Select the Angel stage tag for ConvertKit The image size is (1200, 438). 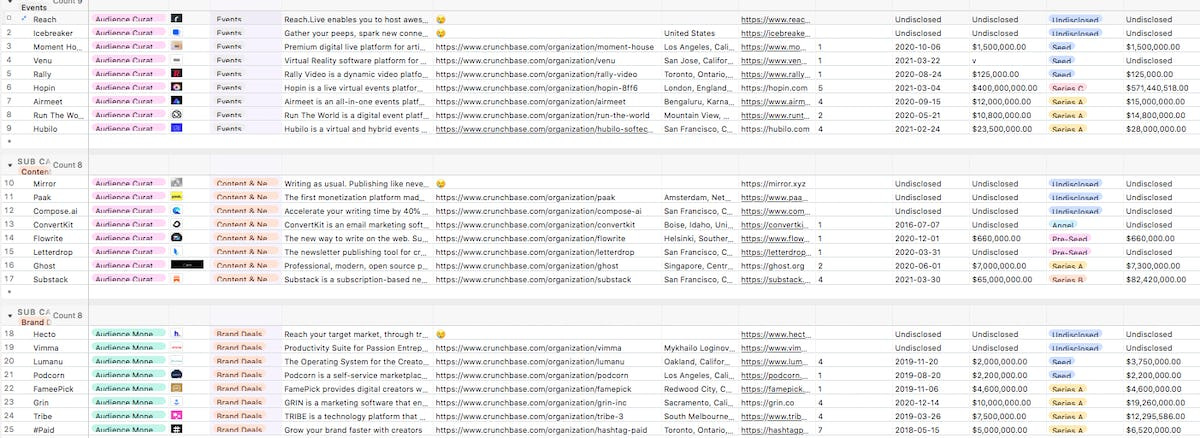1062,225
